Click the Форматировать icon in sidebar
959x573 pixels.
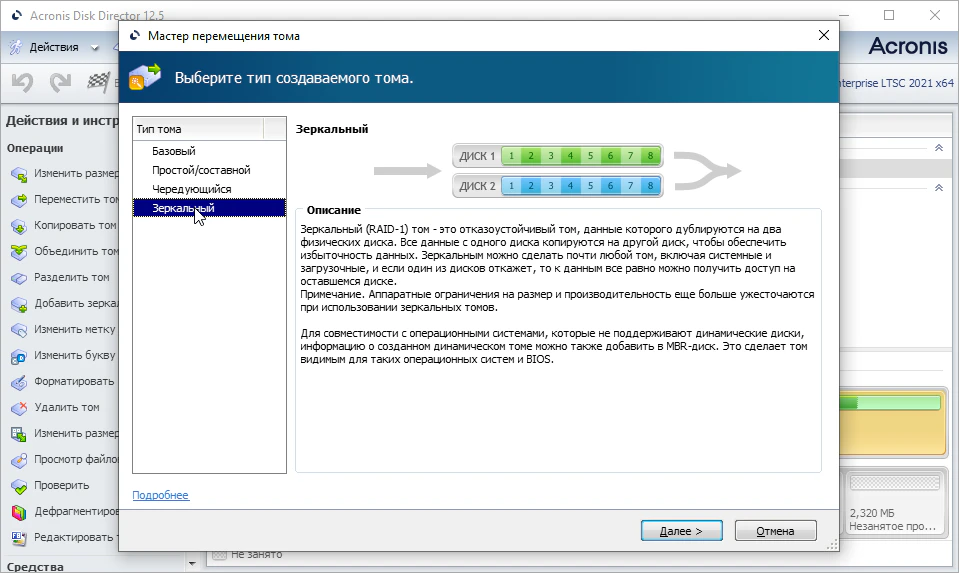[x=19, y=381]
